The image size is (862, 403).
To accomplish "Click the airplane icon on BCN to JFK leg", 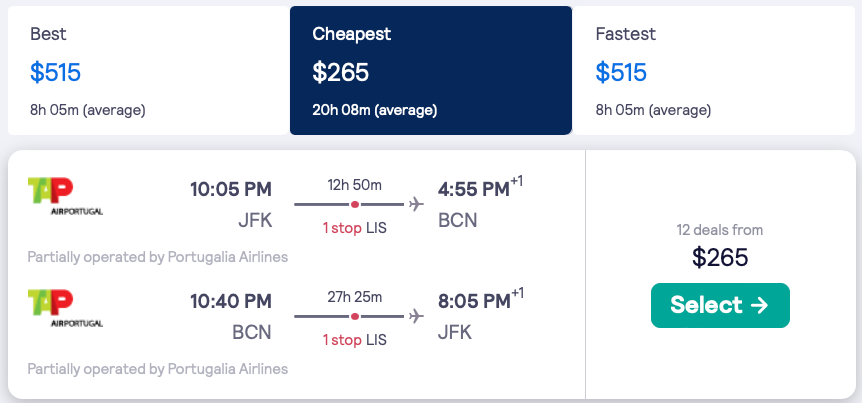I will [416, 317].
